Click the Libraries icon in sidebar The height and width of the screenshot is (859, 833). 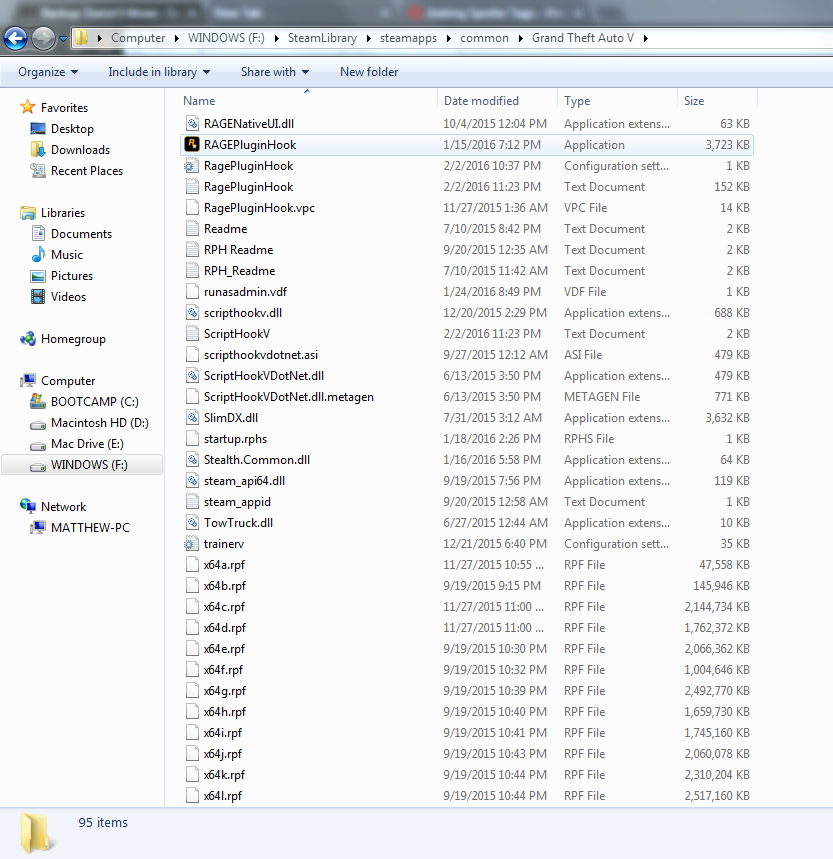pos(28,213)
